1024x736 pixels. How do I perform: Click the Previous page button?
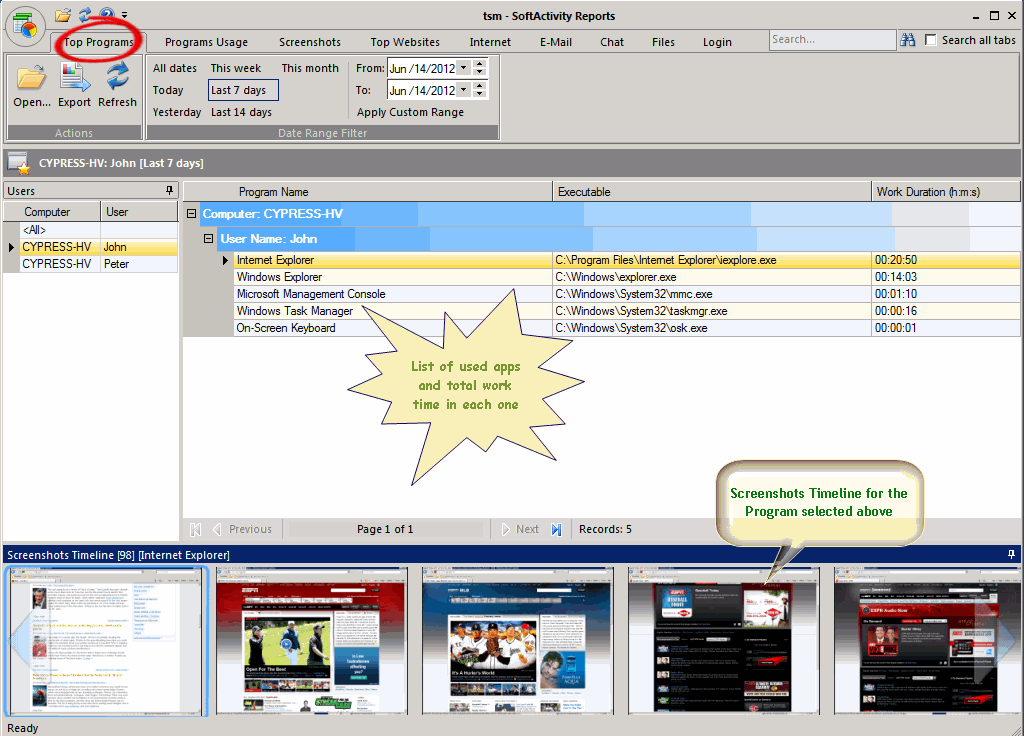[x=243, y=530]
